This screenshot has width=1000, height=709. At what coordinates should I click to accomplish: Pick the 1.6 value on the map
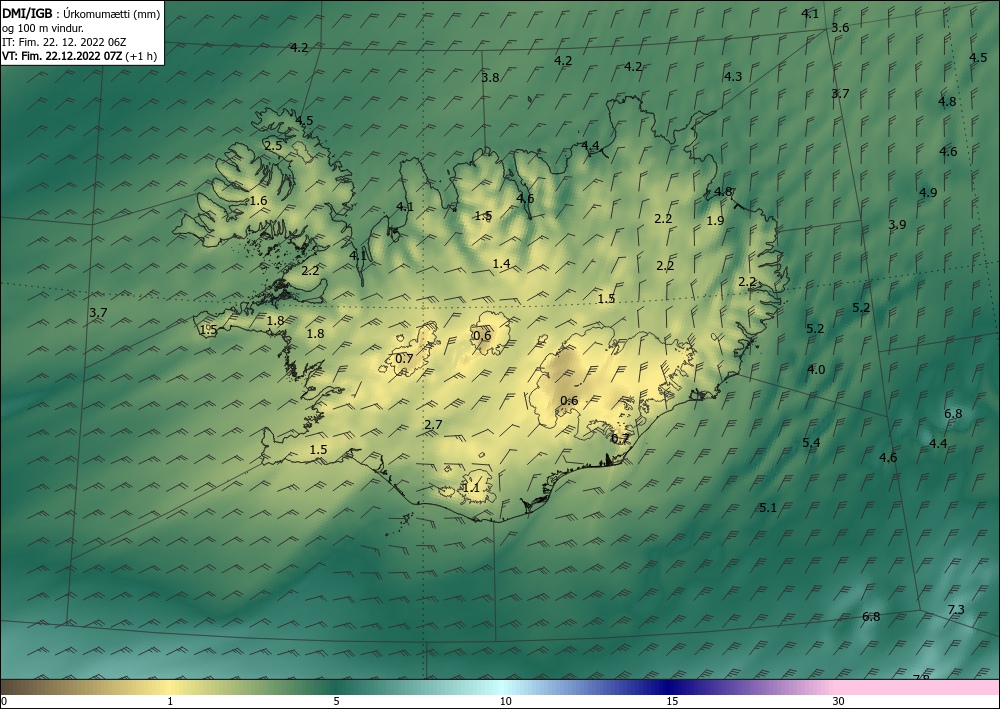coord(258,201)
